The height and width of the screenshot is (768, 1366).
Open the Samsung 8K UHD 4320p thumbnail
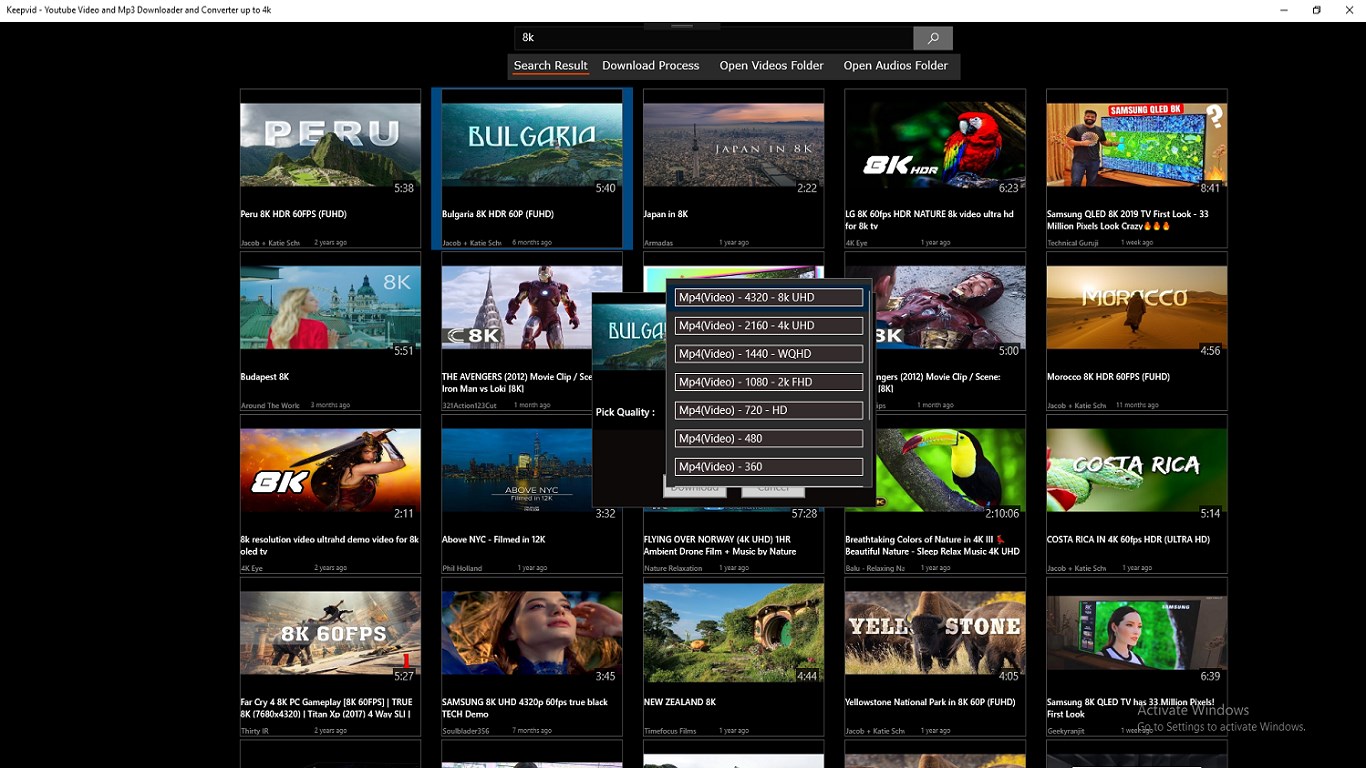click(x=532, y=633)
